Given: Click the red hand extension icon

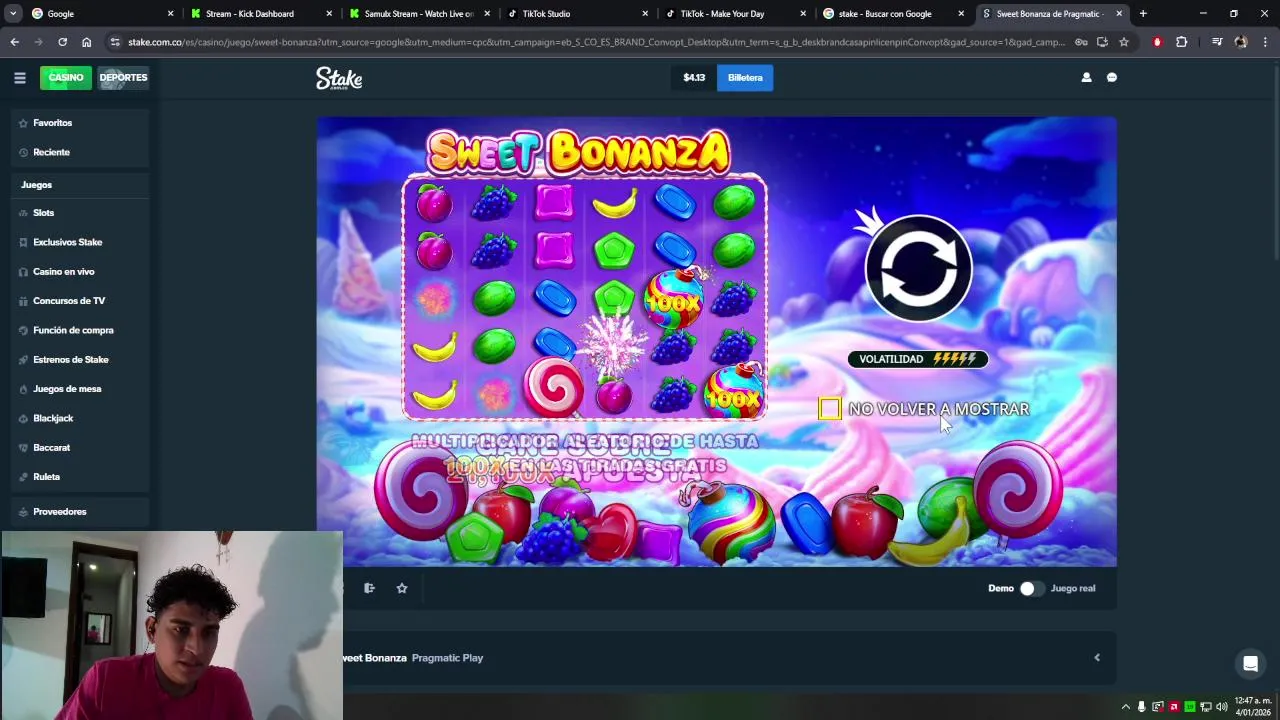Looking at the screenshot, I should pos(1157,42).
